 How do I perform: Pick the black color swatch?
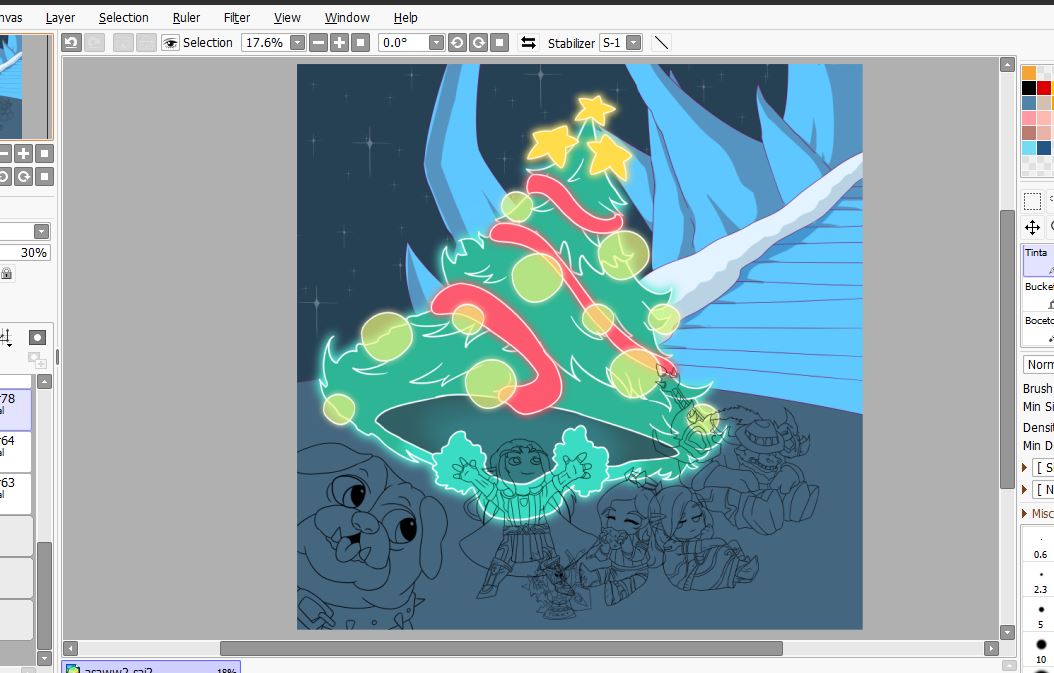(1028, 88)
